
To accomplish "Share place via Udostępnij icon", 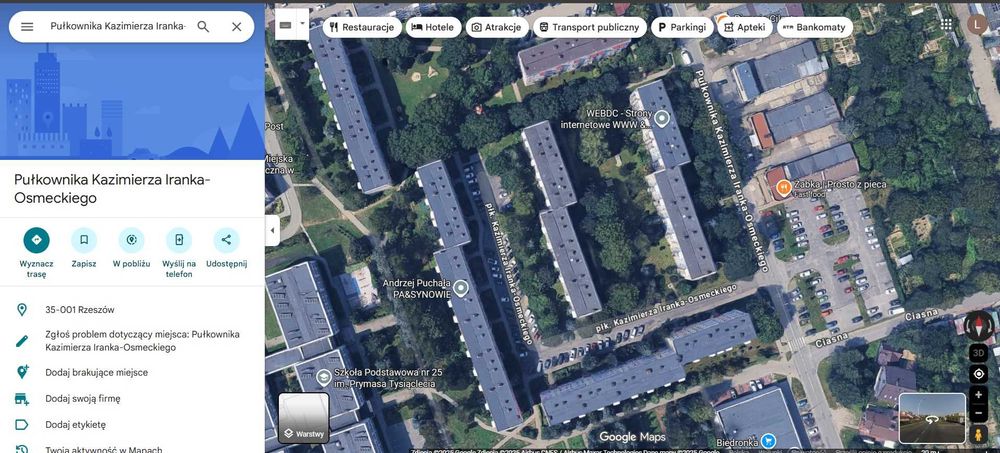I will pos(226,240).
